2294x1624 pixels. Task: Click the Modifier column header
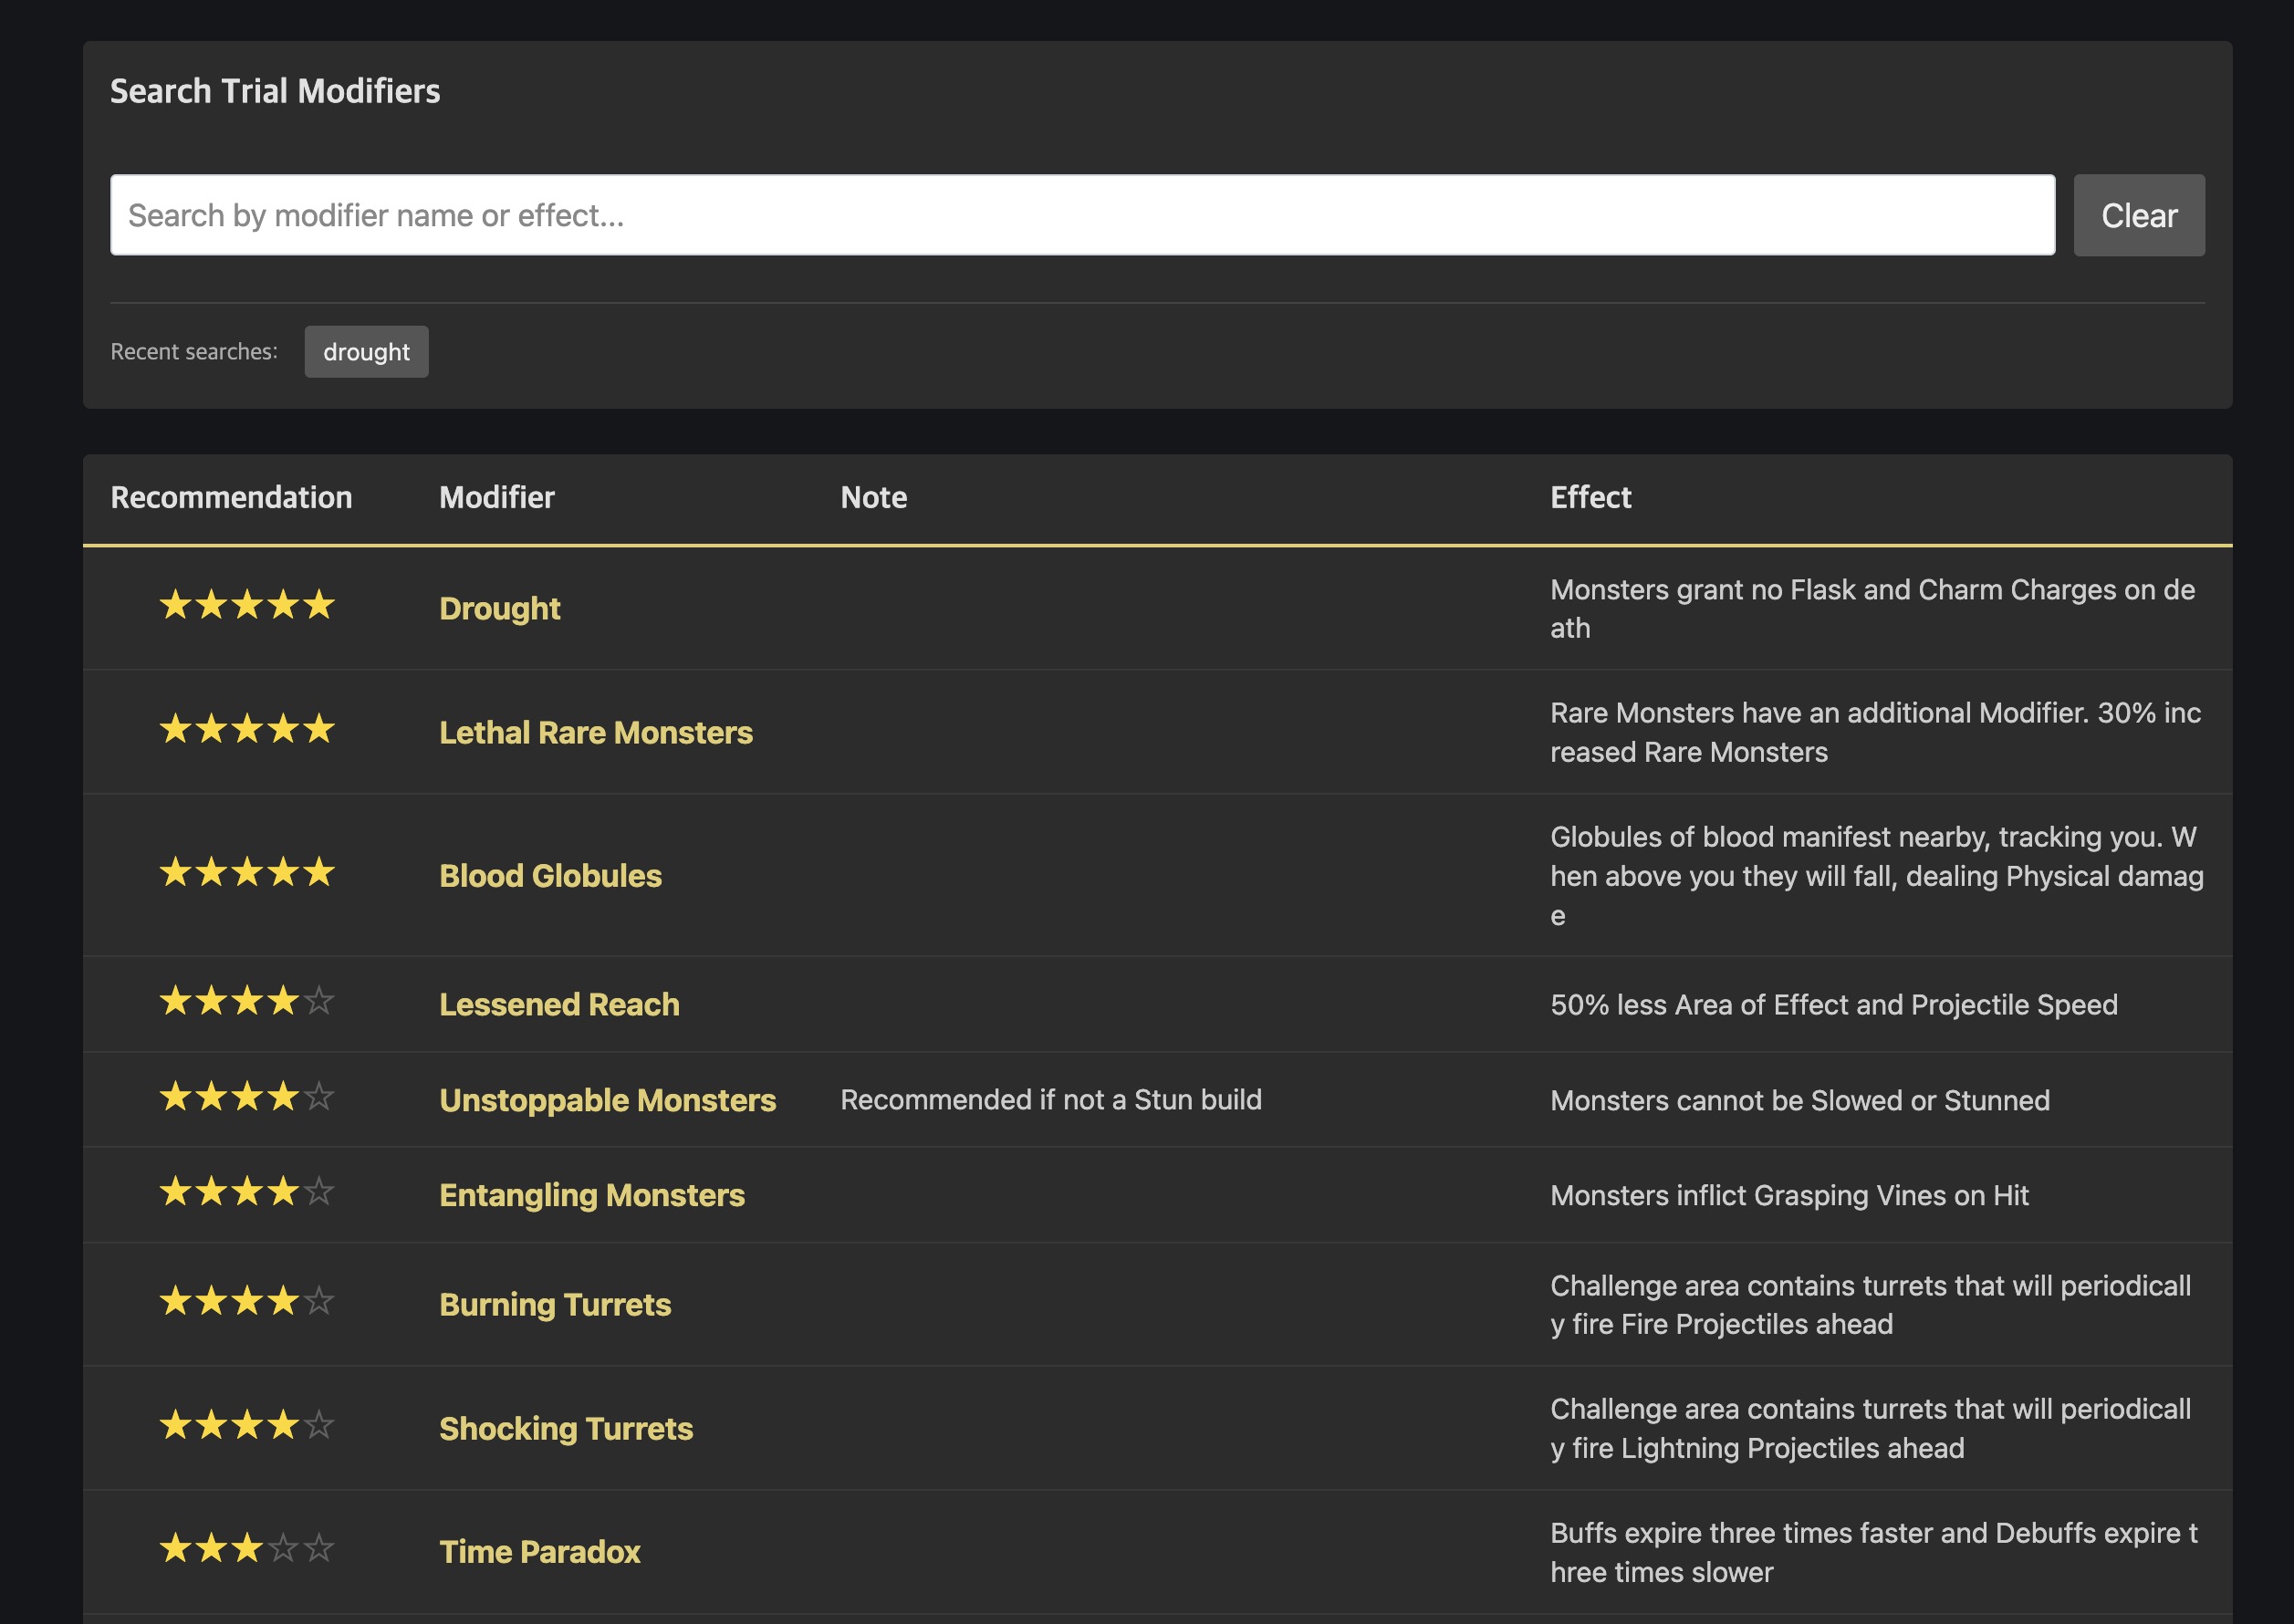tap(497, 497)
